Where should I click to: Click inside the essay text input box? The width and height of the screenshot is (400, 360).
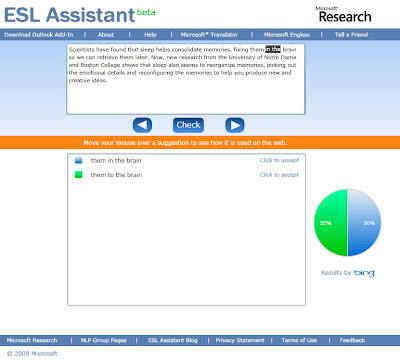coord(186,79)
